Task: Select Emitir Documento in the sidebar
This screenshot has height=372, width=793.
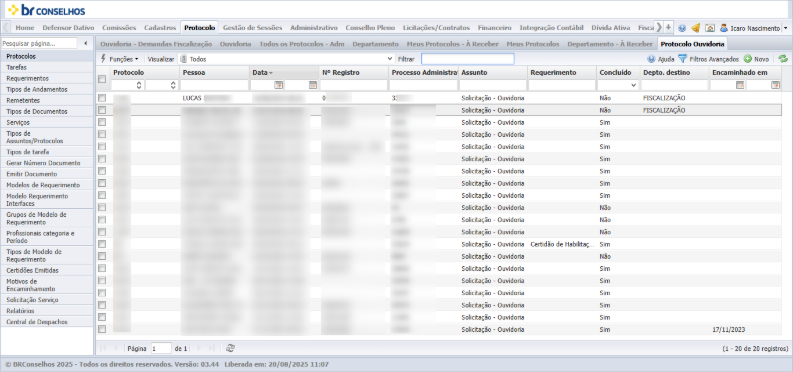Action: 47,174
